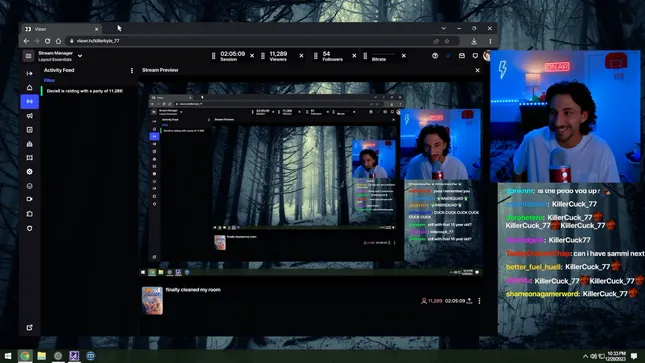The image size is (645, 363).
Task: Open the Settings gear in sidebar
Action: 30,172
